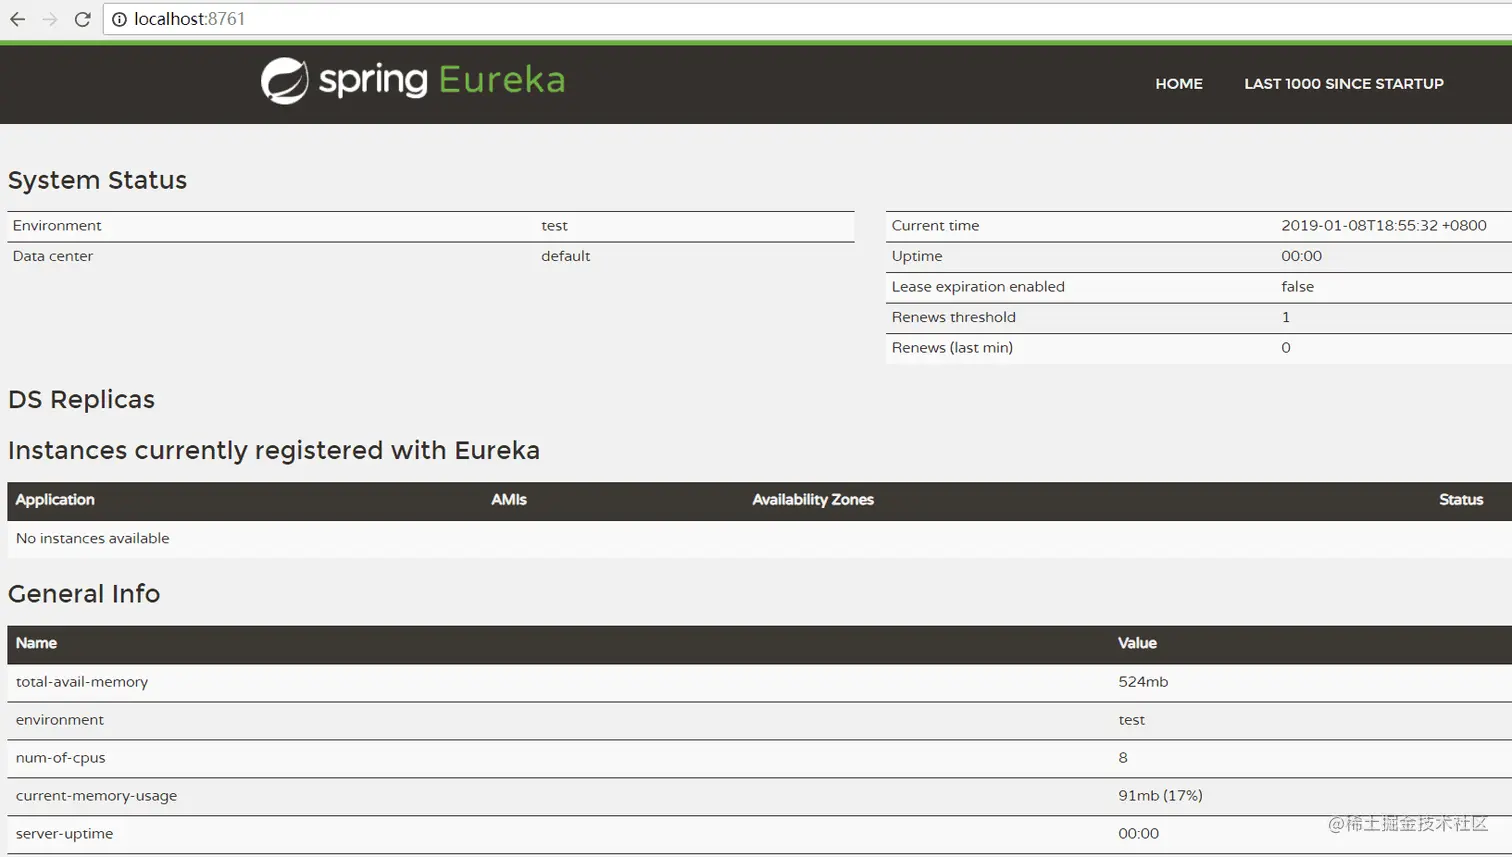Select the 91mb (17%) value
This screenshot has width=1512, height=857.
[1160, 796]
